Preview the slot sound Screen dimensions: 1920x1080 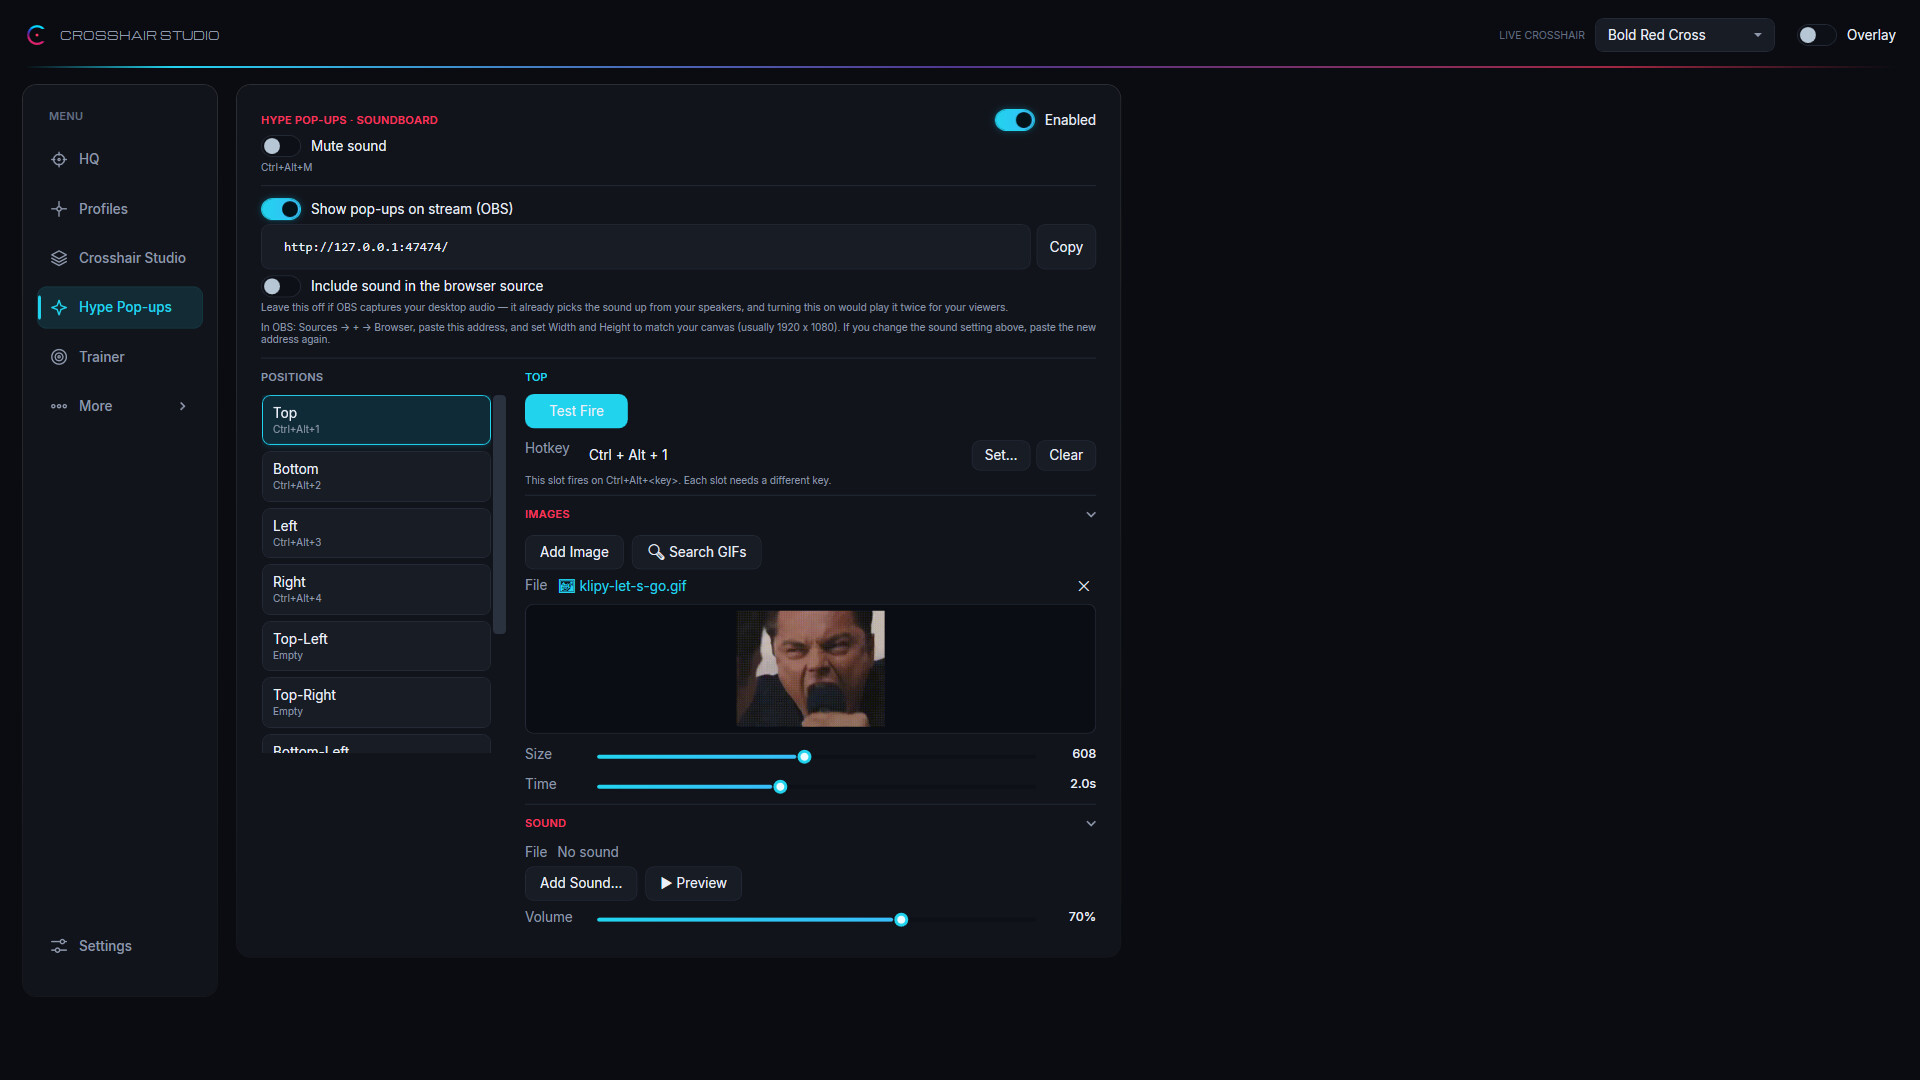pos(693,883)
